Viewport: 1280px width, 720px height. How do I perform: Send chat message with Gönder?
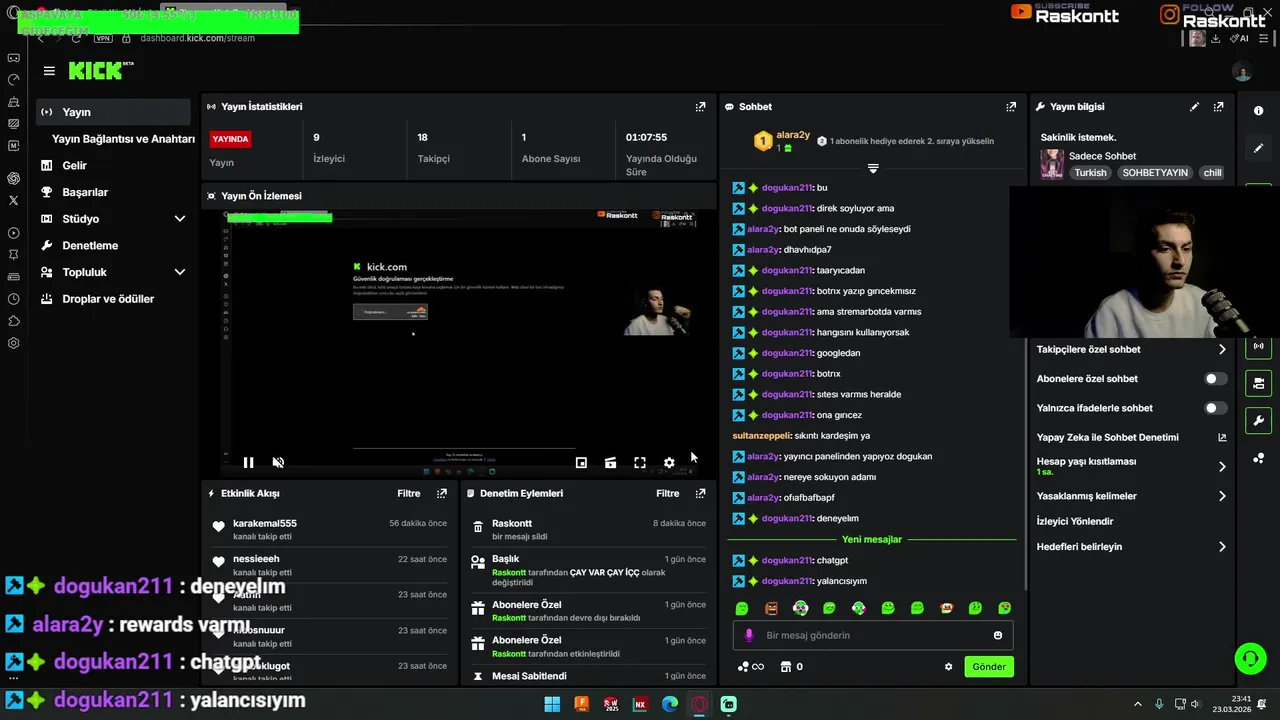[989, 667]
